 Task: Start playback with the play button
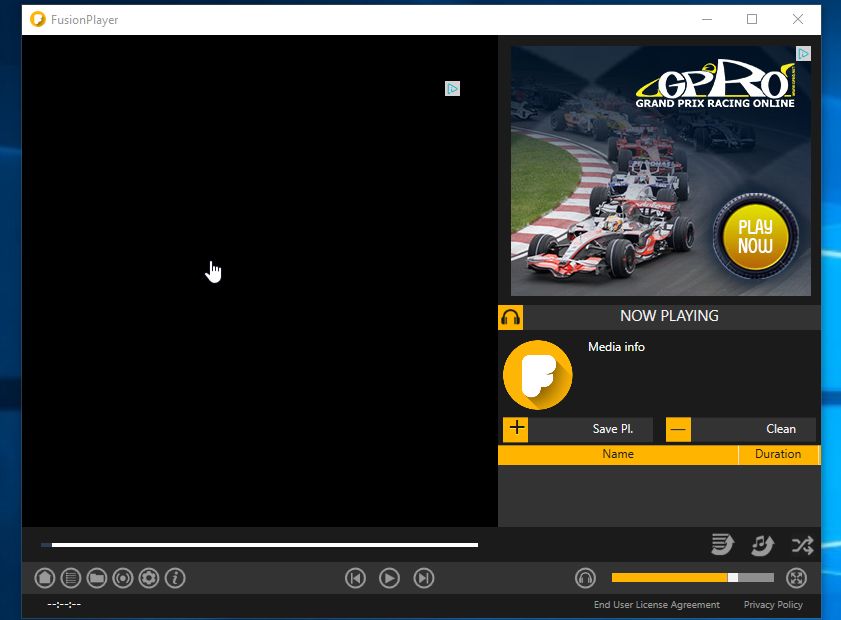[389, 578]
